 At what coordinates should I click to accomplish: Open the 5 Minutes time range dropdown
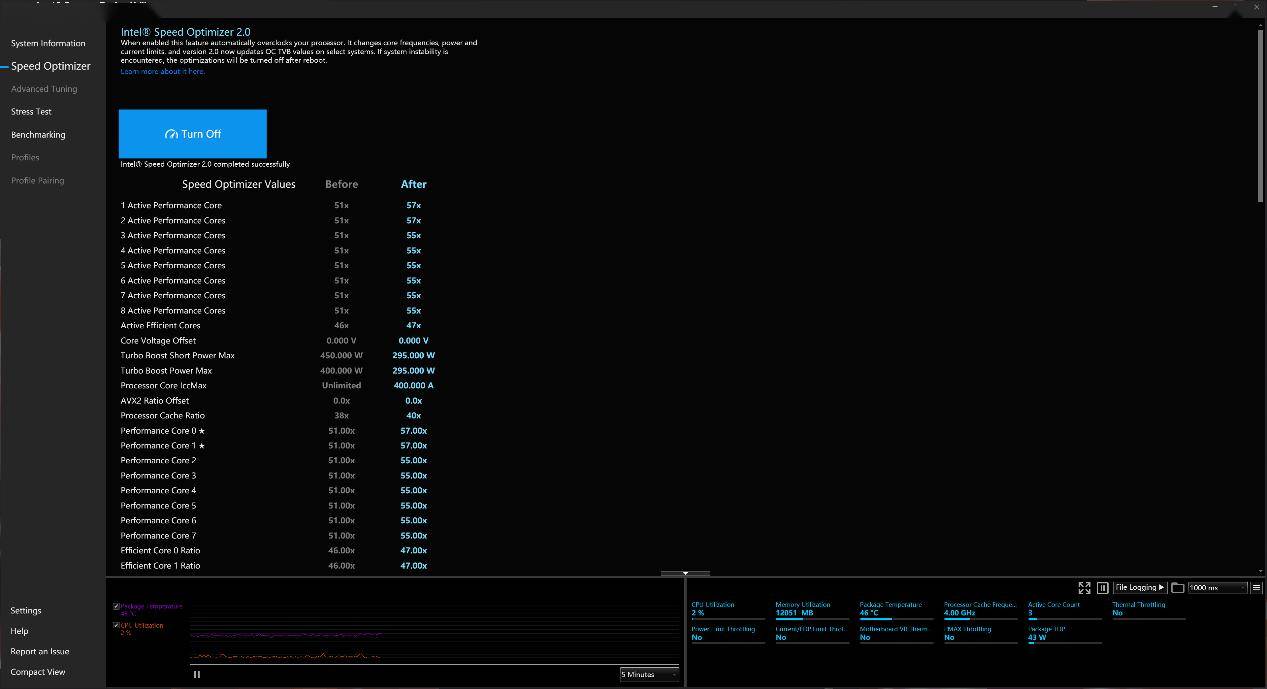coord(649,674)
